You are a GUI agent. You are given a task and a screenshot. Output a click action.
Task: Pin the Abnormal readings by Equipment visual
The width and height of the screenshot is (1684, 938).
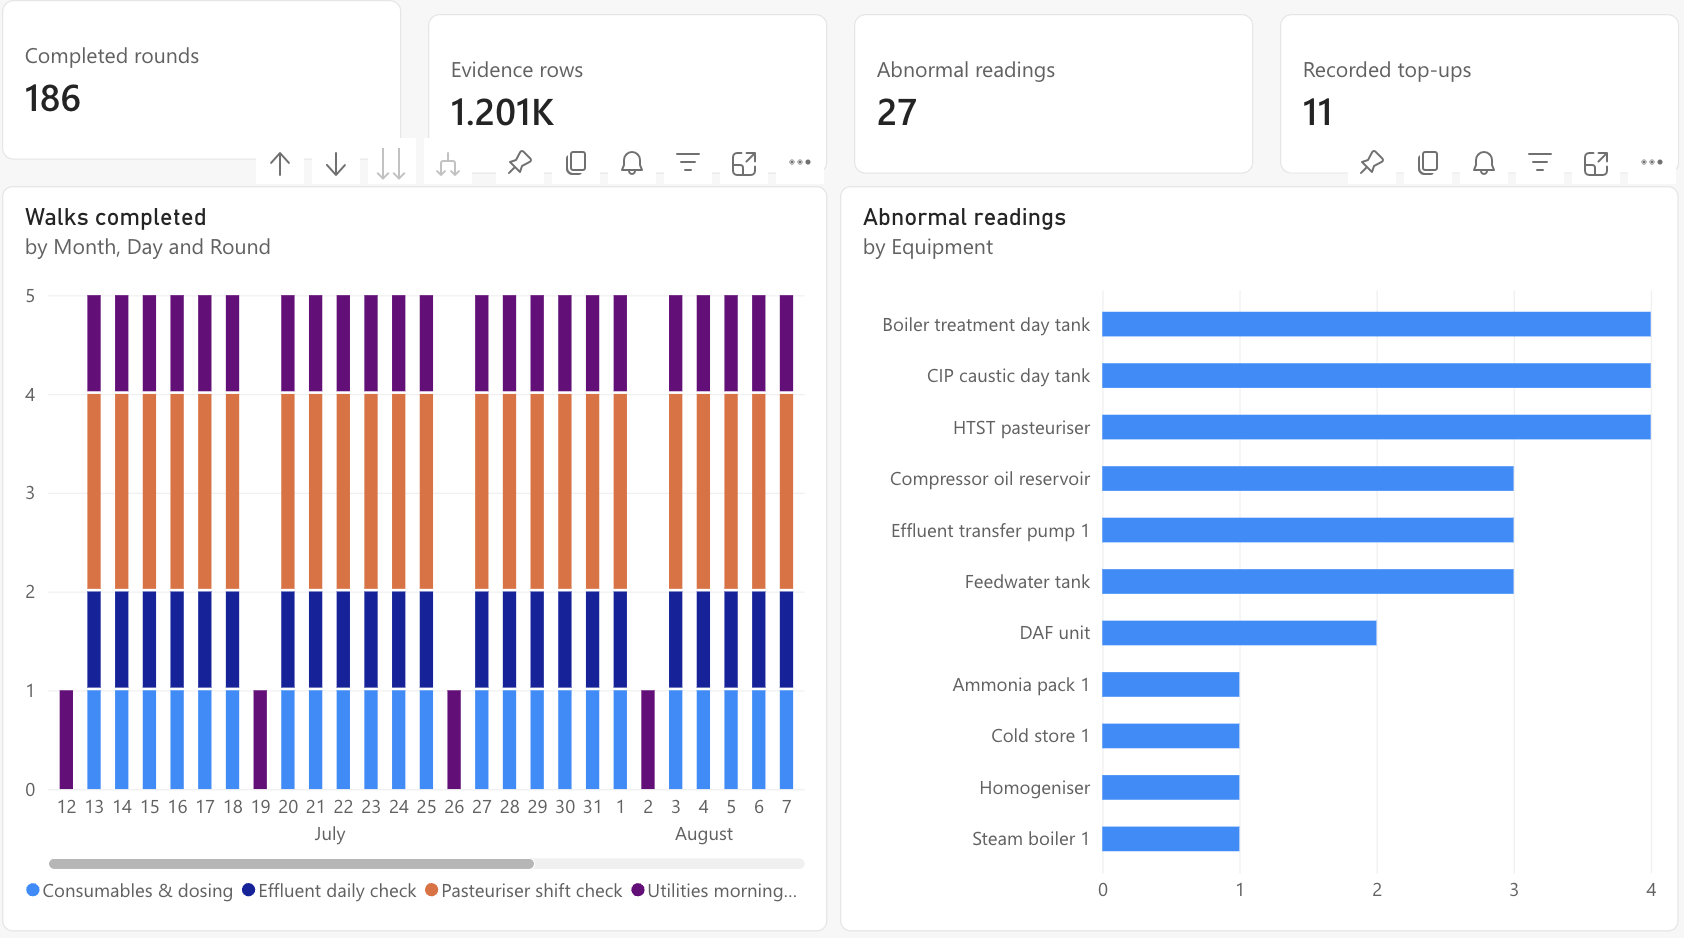pos(1372,163)
